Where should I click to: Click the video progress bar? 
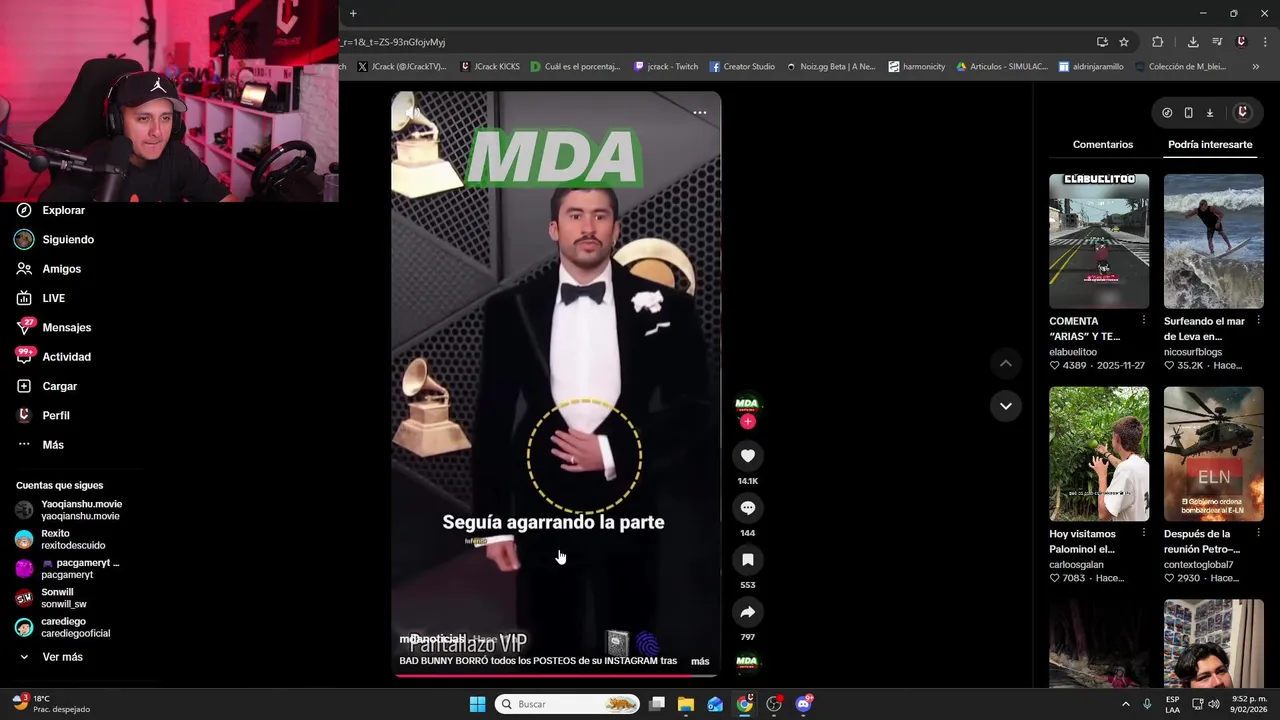555,675
